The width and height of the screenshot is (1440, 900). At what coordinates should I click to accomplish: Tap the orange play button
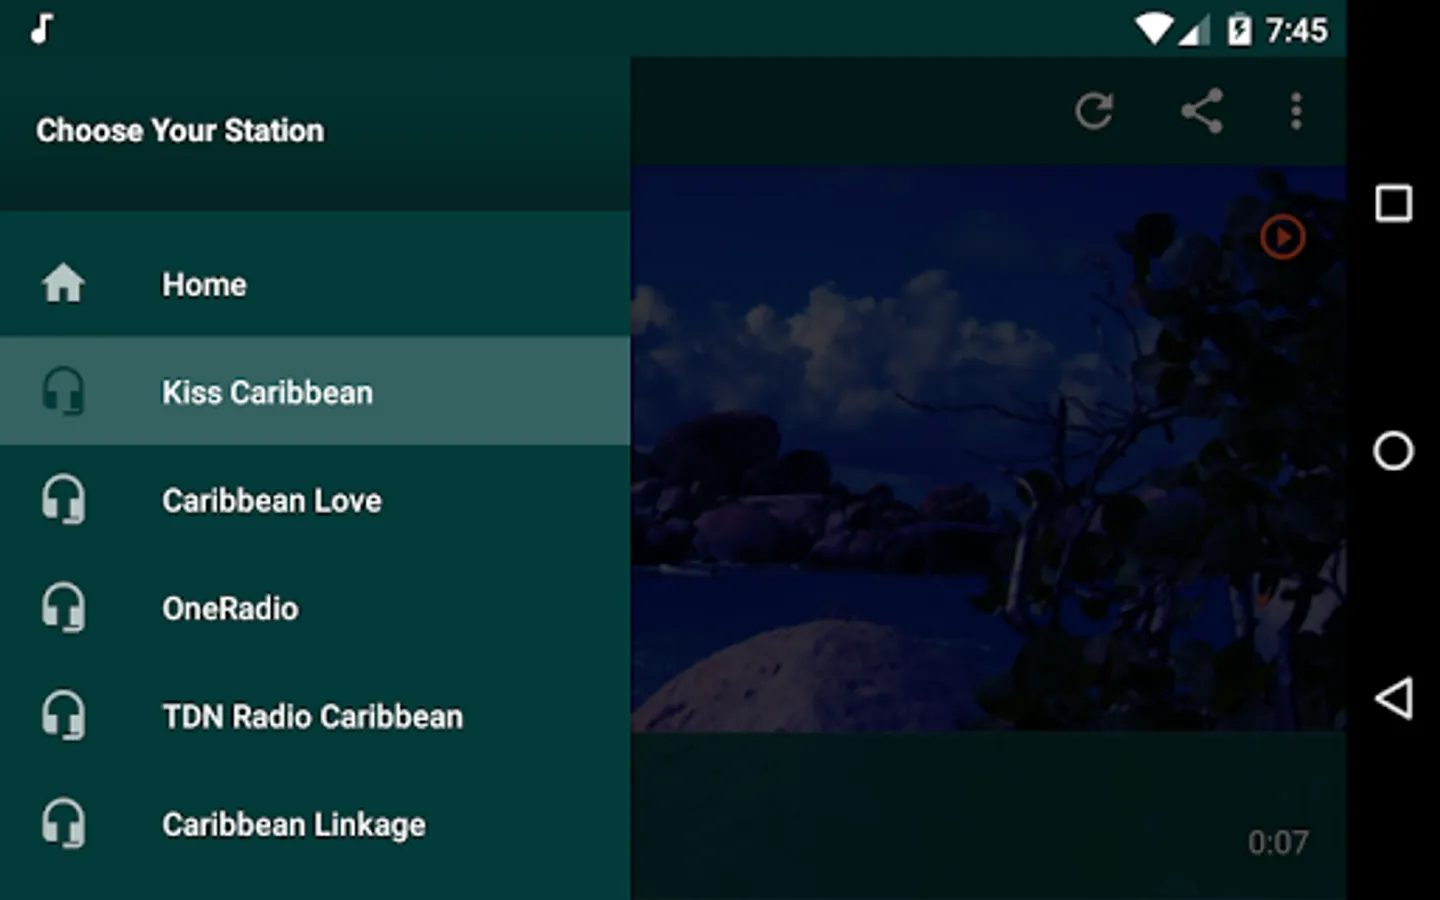pyautogui.click(x=1282, y=237)
